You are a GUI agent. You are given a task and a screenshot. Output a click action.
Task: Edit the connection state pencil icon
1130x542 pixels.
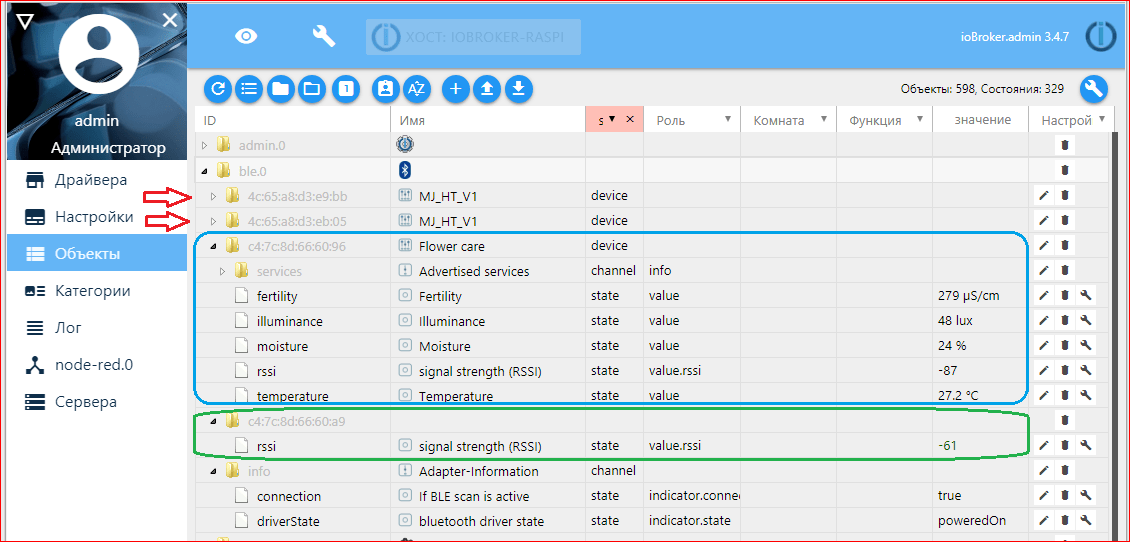click(x=1044, y=496)
